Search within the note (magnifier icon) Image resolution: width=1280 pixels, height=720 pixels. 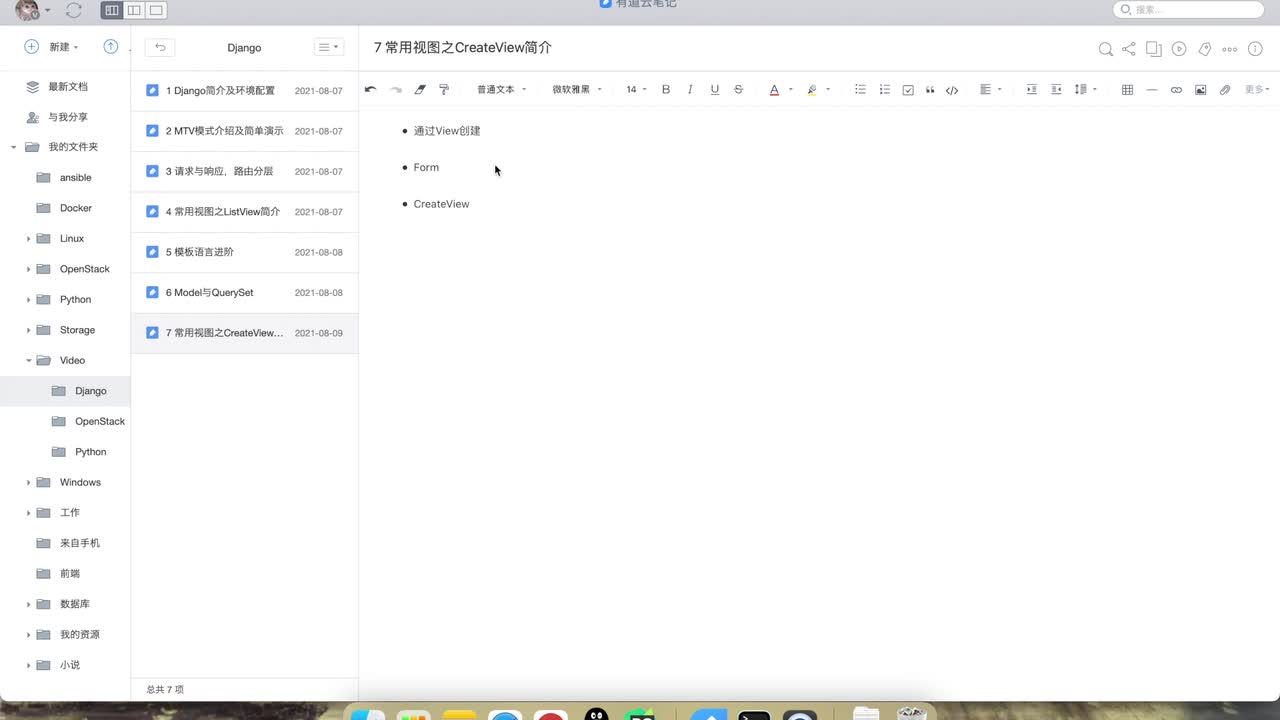click(1105, 48)
